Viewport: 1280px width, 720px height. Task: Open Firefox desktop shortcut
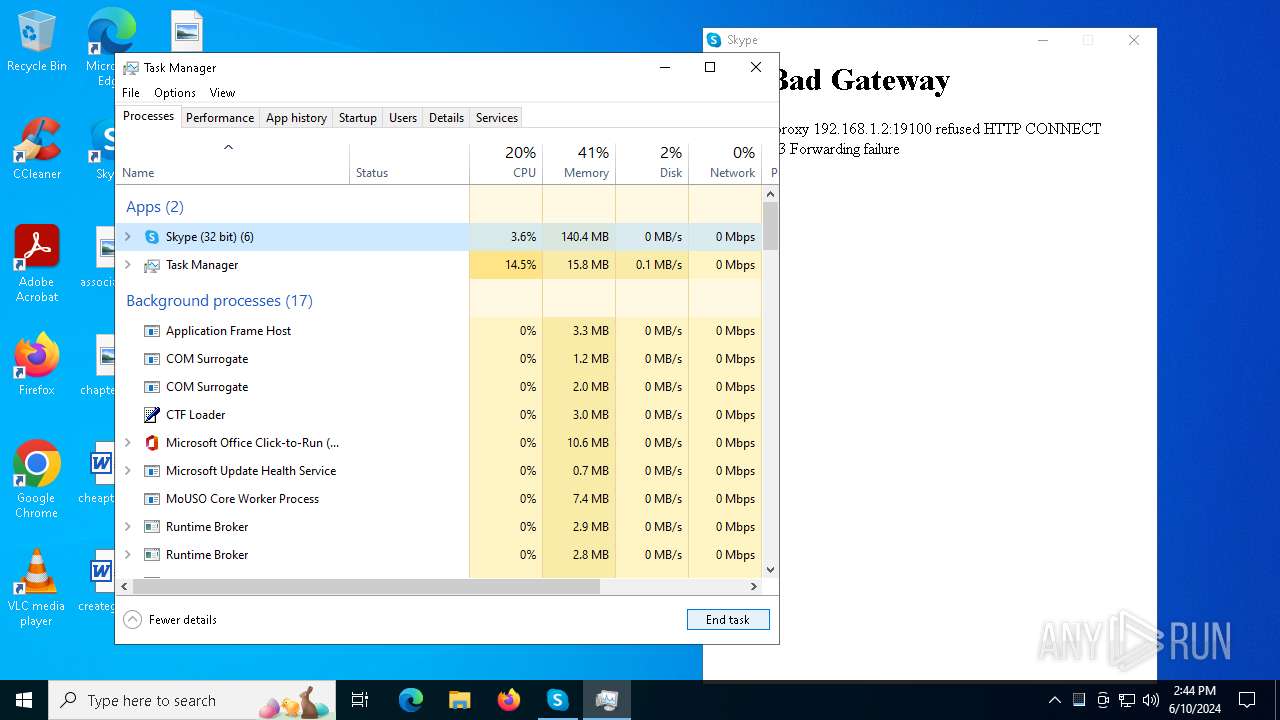point(37,365)
